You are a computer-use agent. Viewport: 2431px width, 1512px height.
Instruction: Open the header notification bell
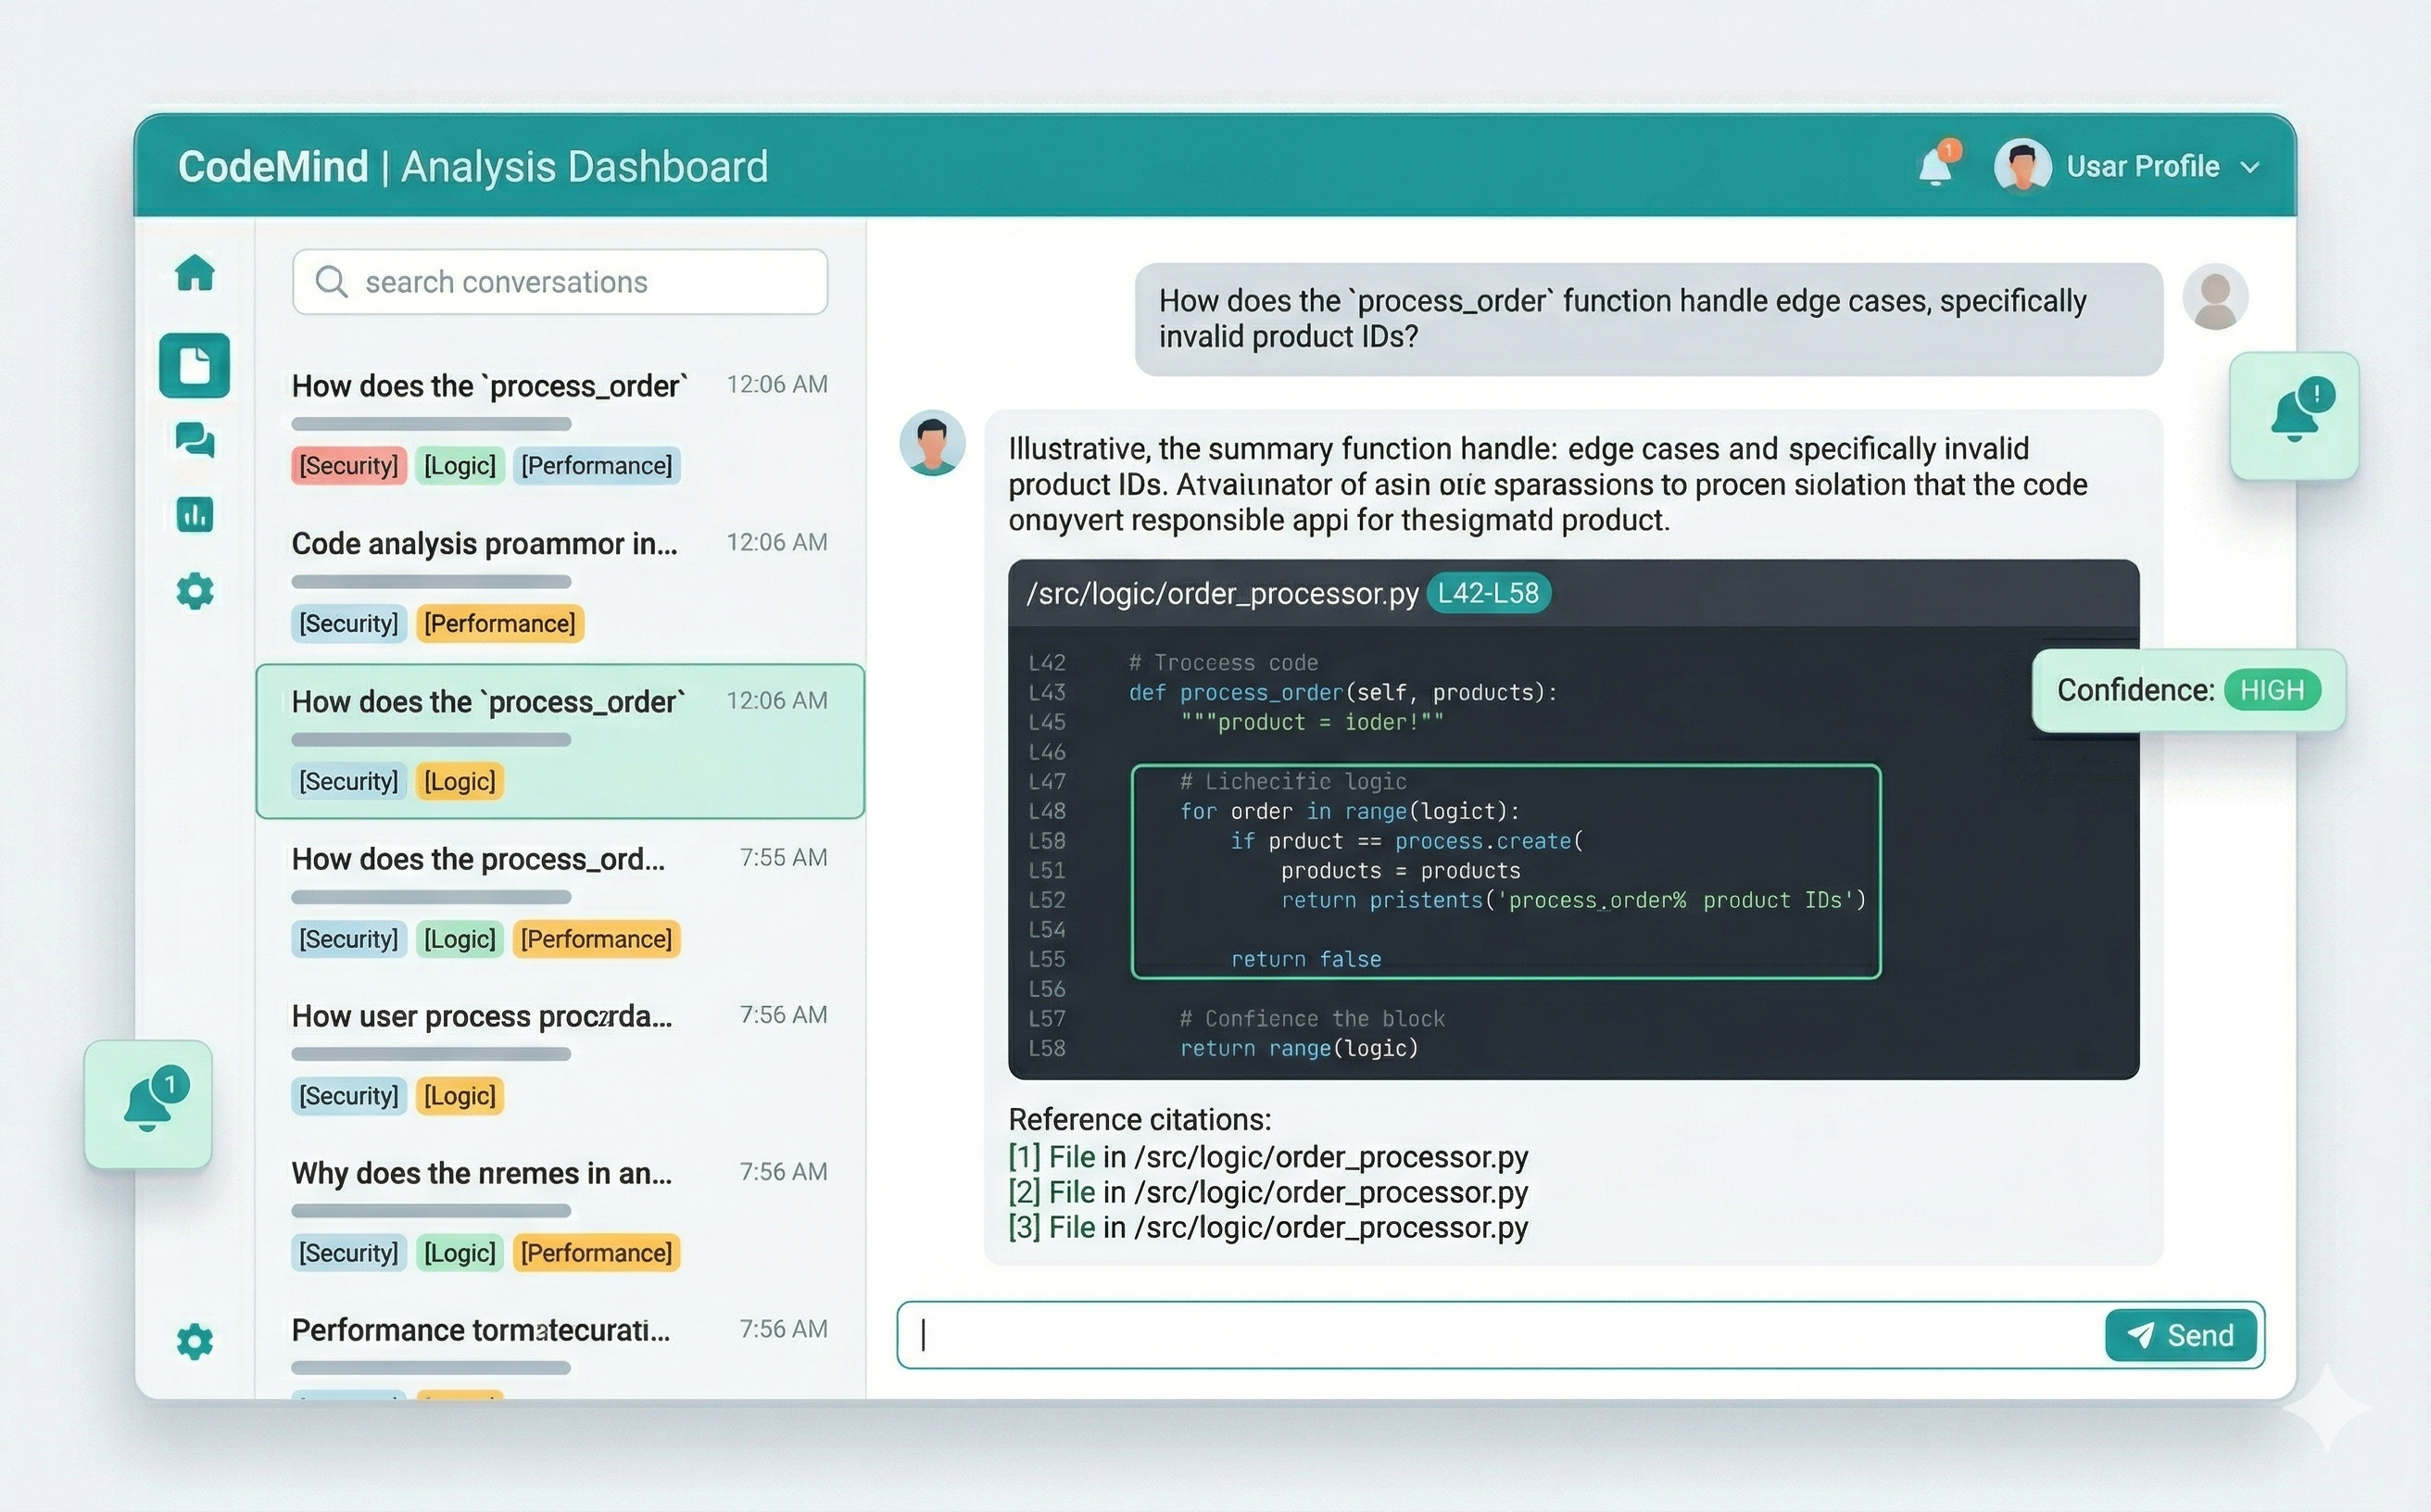coord(1936,167)
